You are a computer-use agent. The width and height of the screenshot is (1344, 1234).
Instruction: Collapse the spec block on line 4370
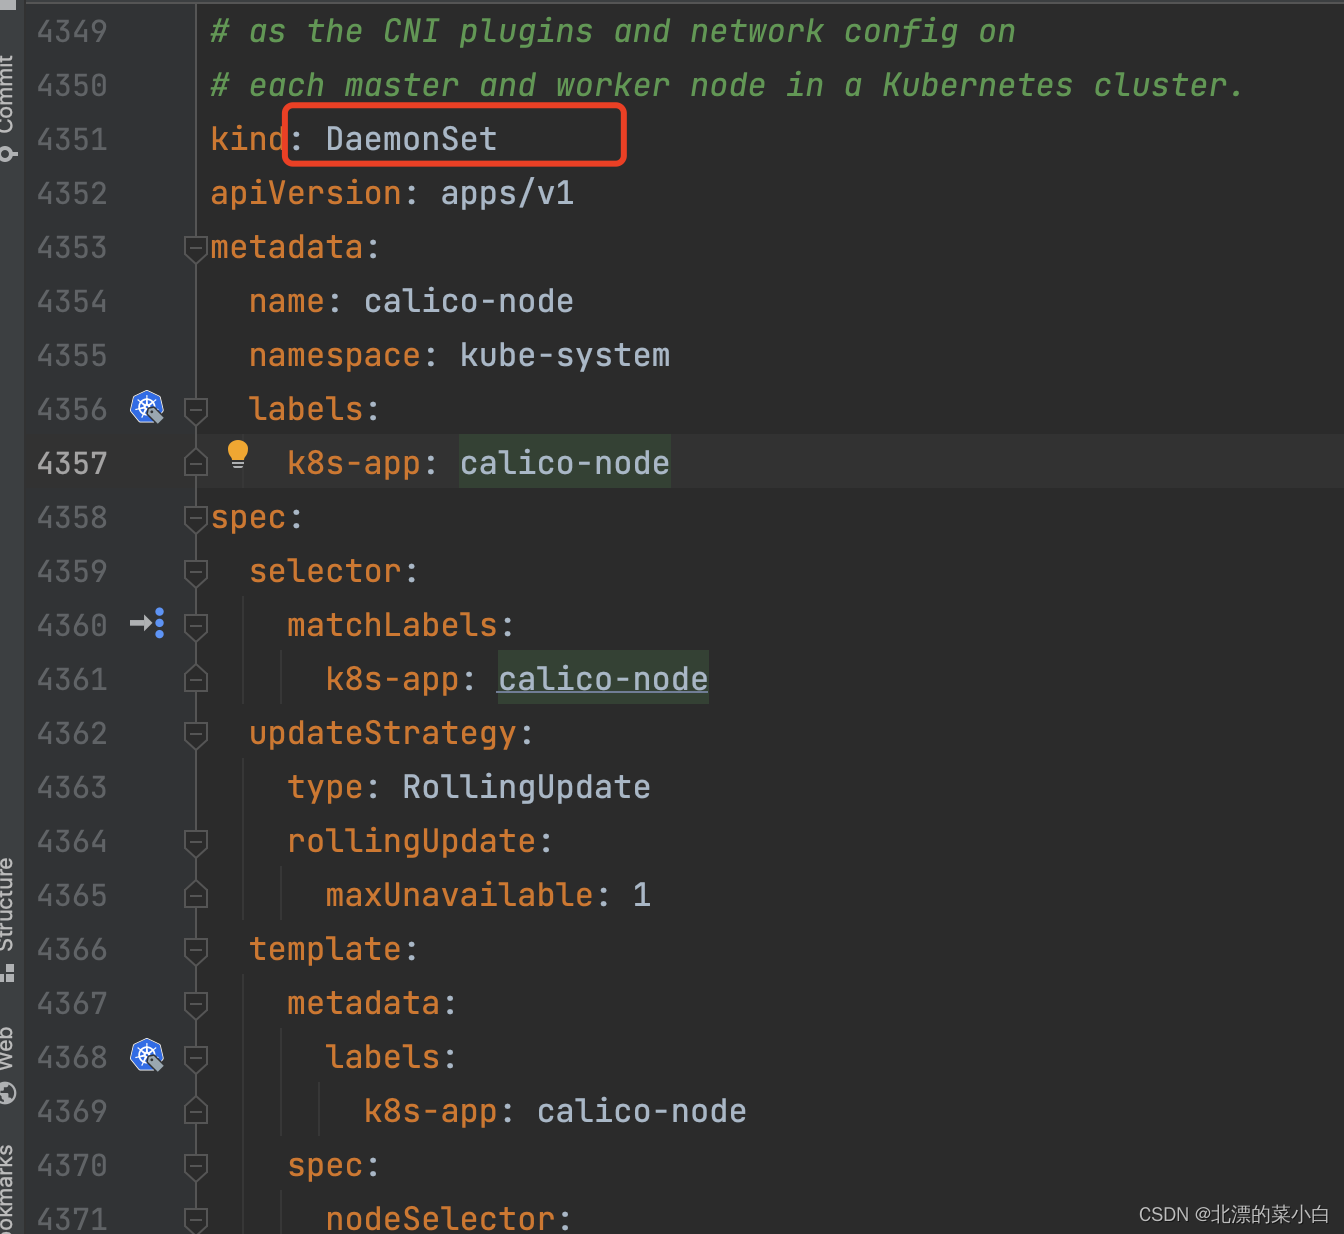[196, 1166]
